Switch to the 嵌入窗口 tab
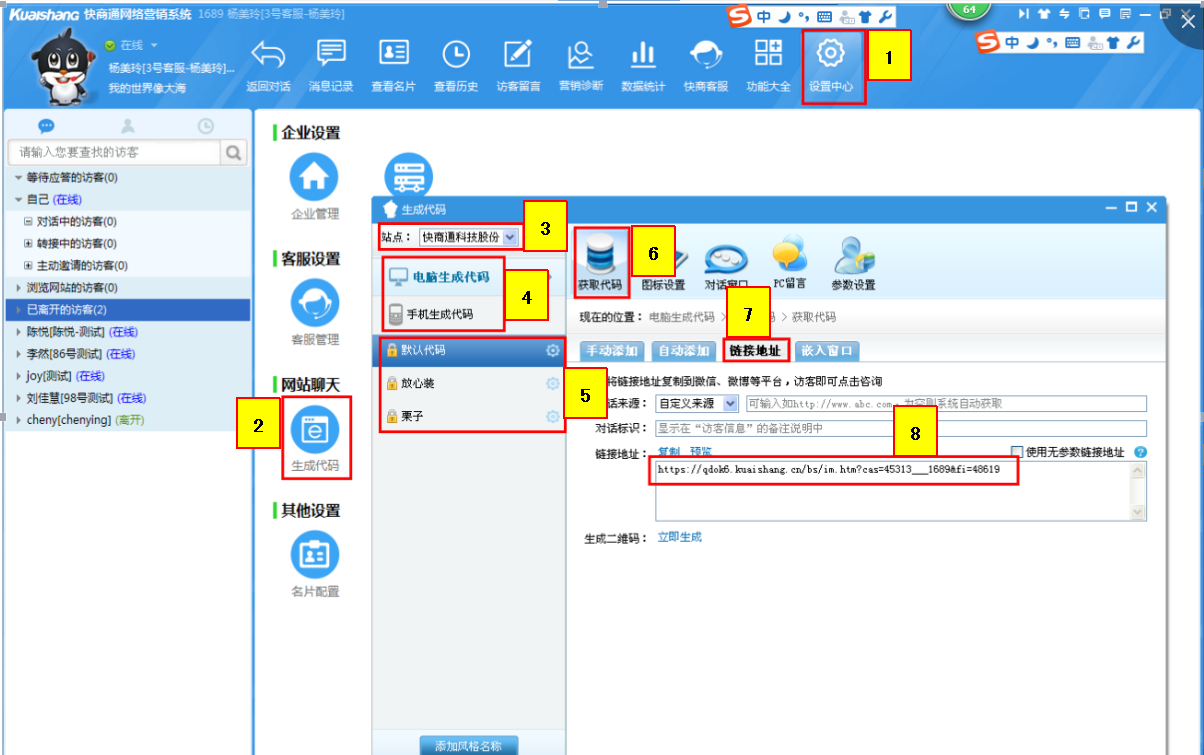 tap(828, 351)
